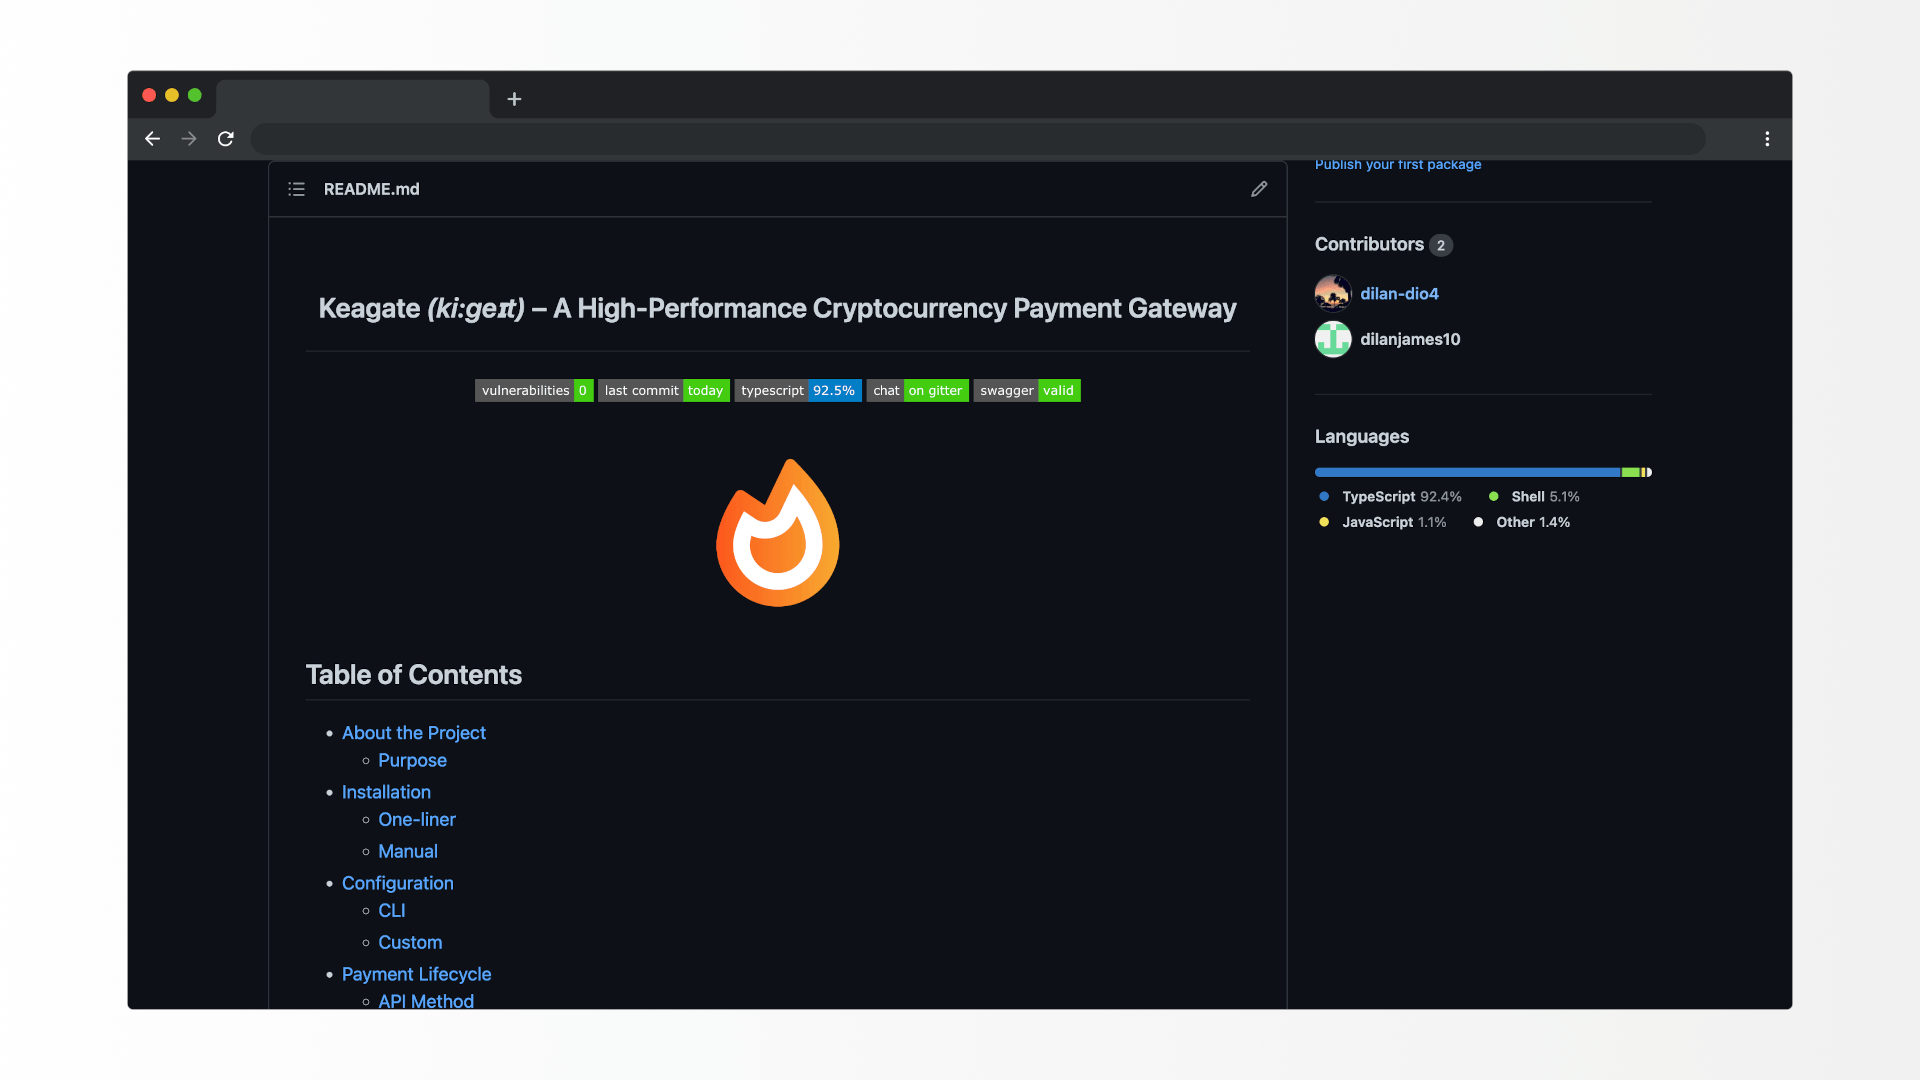Follow the One-liner installation link
The height and width of the screenshot is (1080, 1920).
click(x=417, y=819)
